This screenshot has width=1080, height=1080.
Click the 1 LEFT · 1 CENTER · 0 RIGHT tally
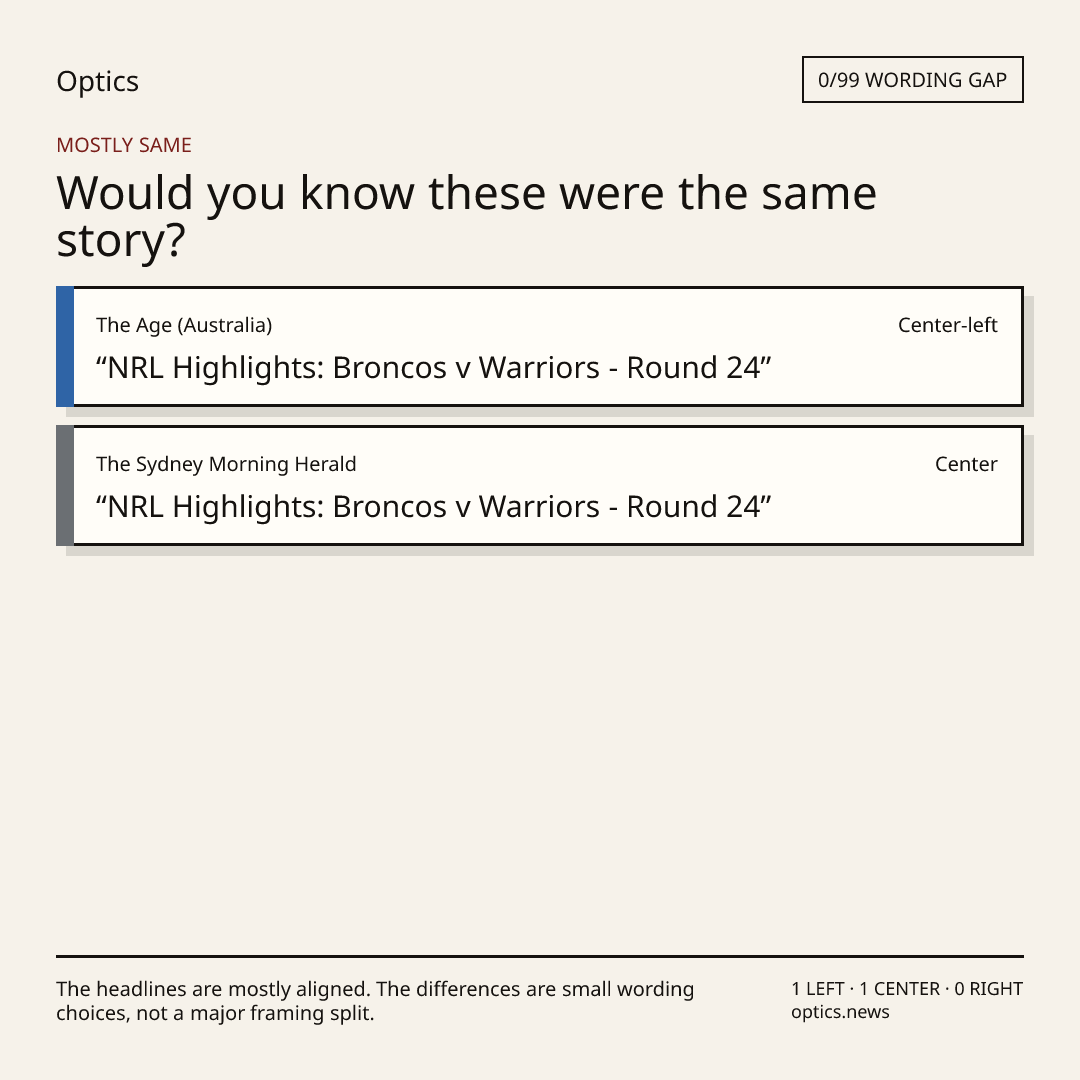(x=907, y=989)
